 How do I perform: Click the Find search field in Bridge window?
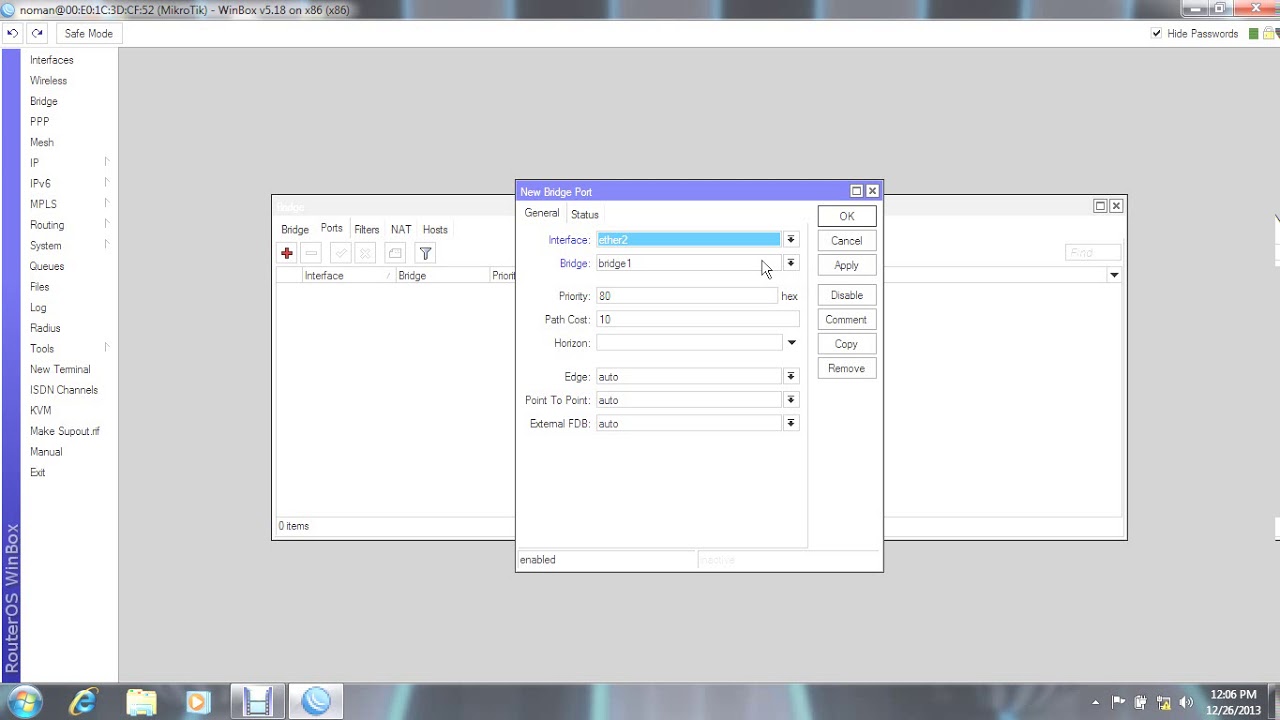[x=1092, y=253]
